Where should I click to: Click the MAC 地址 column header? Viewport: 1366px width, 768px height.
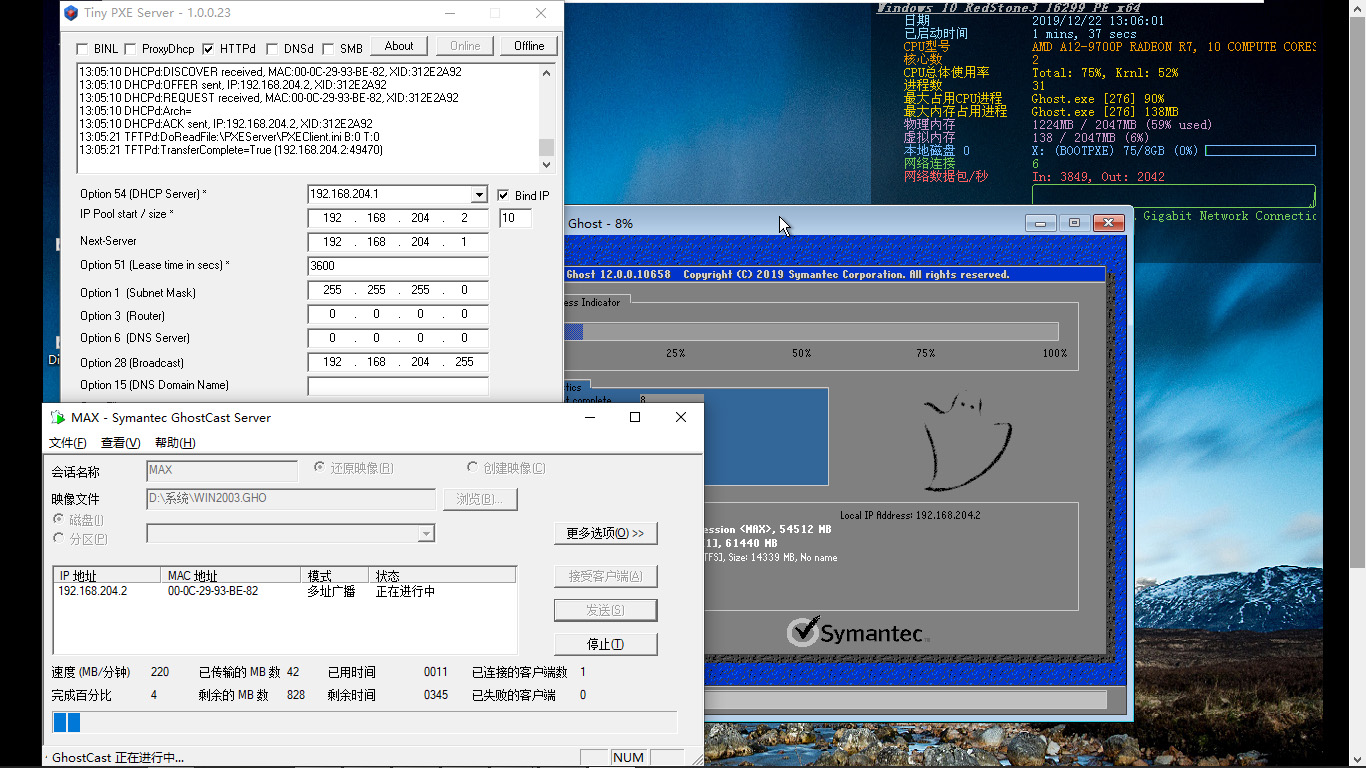pos(231,575)
